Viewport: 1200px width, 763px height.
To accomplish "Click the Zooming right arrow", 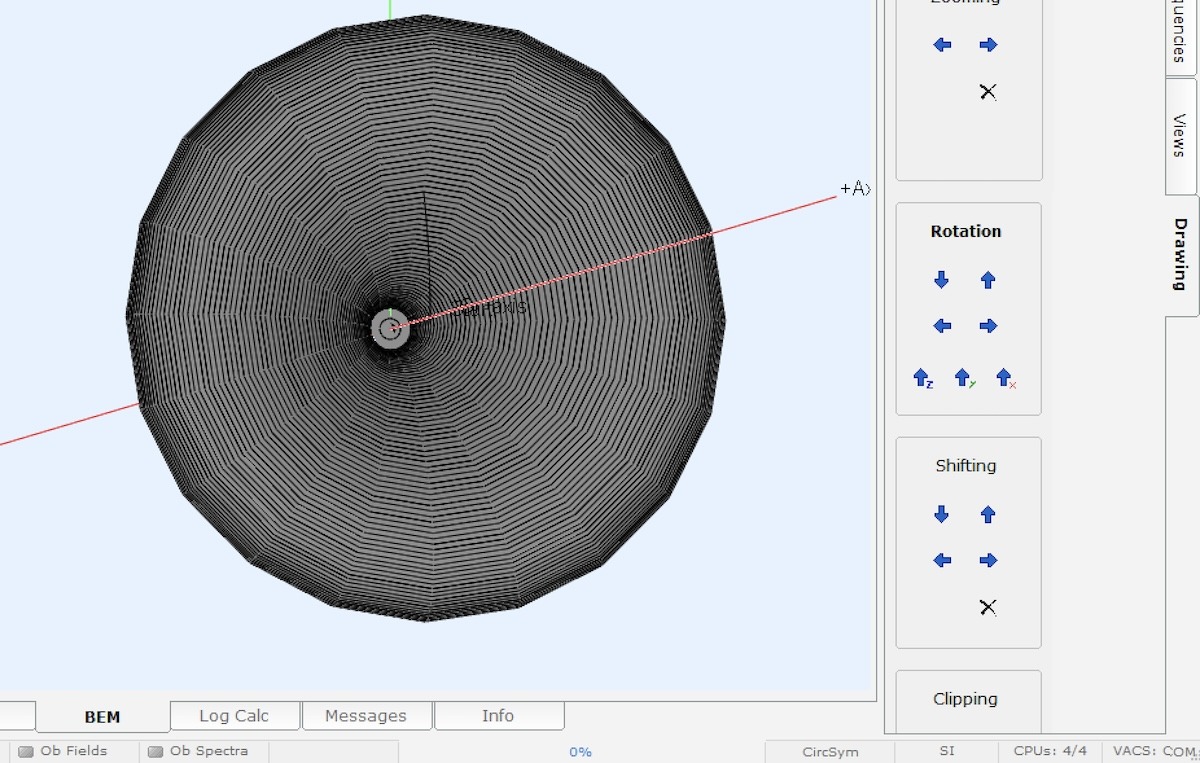I will 988,45.
